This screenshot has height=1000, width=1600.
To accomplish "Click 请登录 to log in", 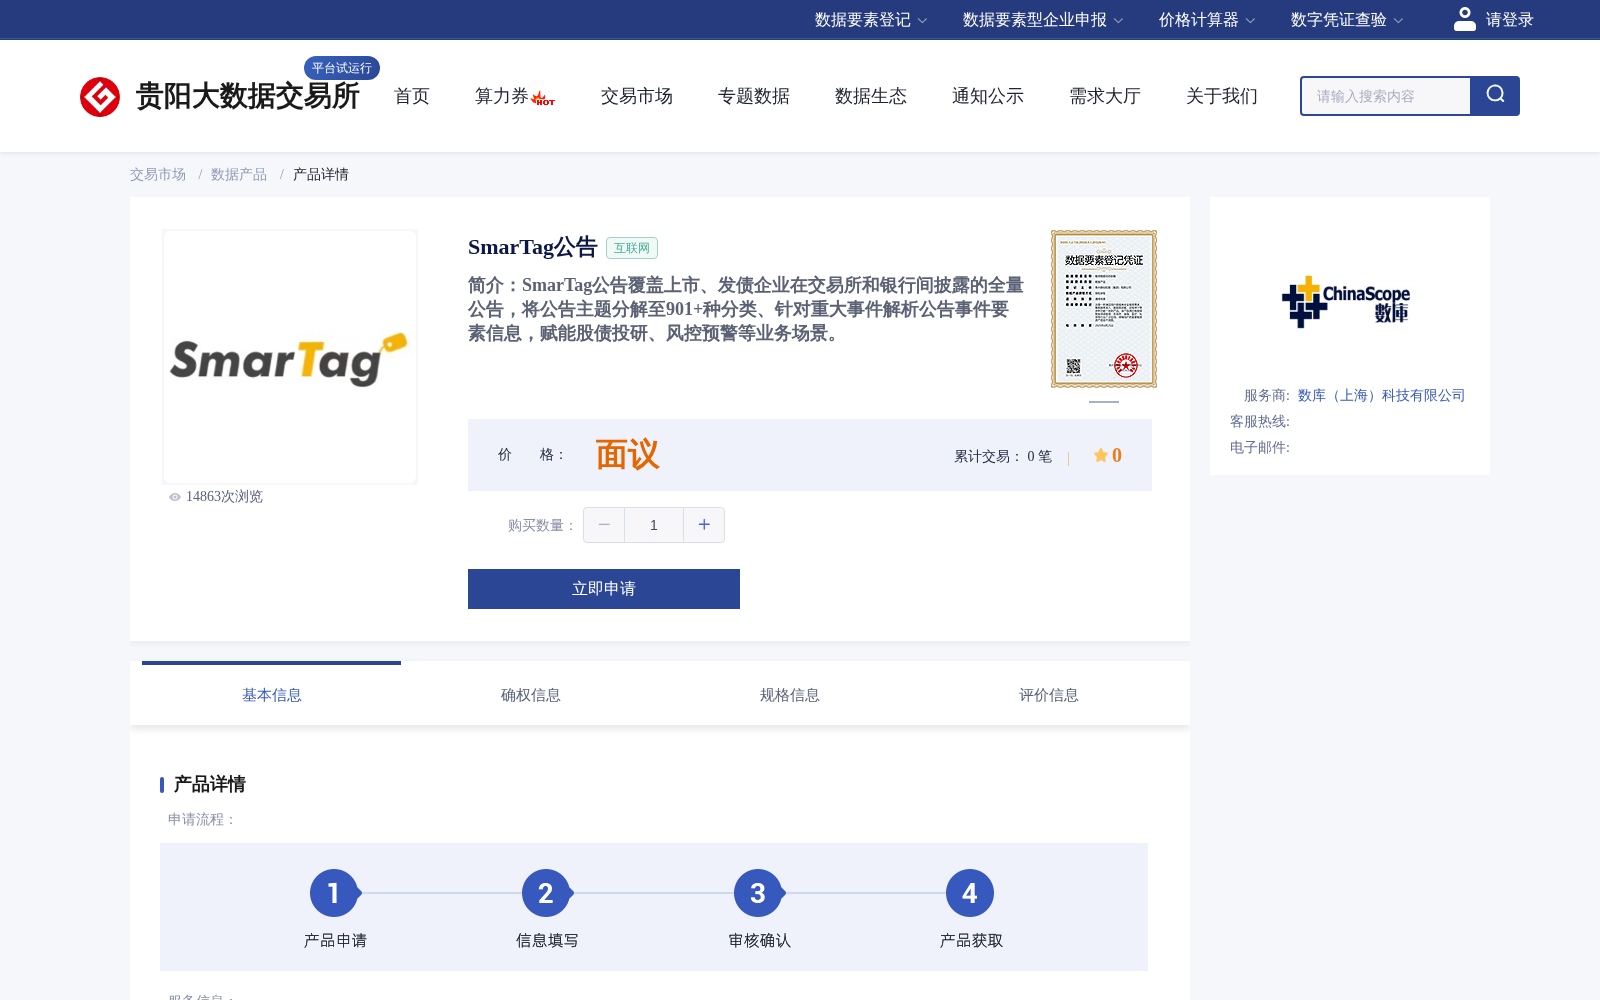I will (x=1509, y=20).
